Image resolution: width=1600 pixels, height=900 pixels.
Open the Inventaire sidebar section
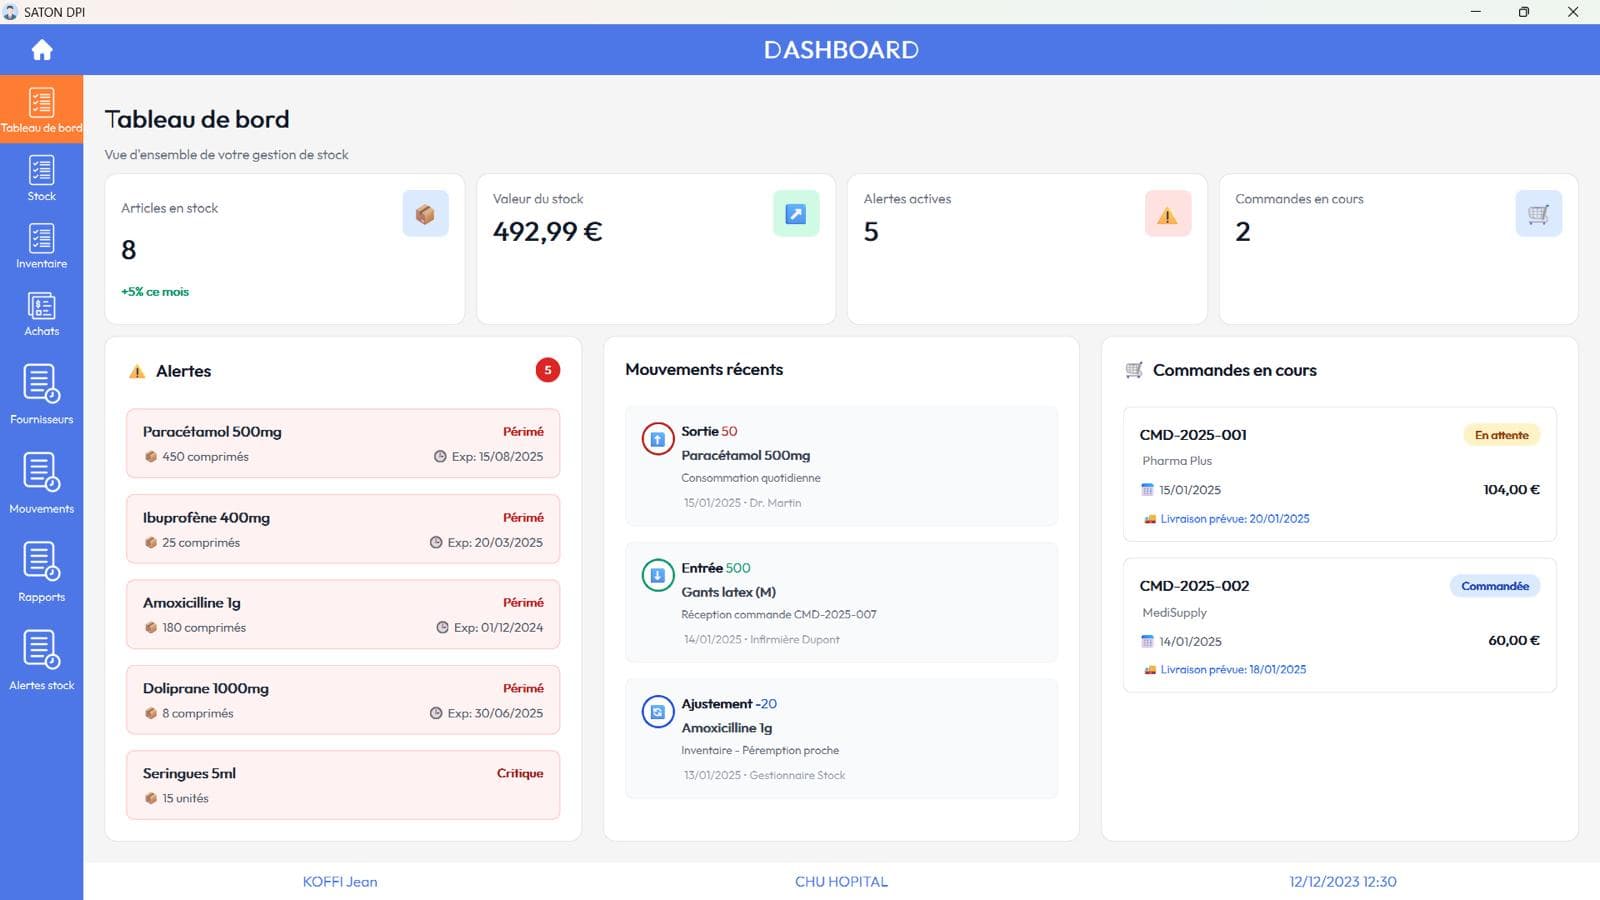pyautogui.click(x=41, y=246)
